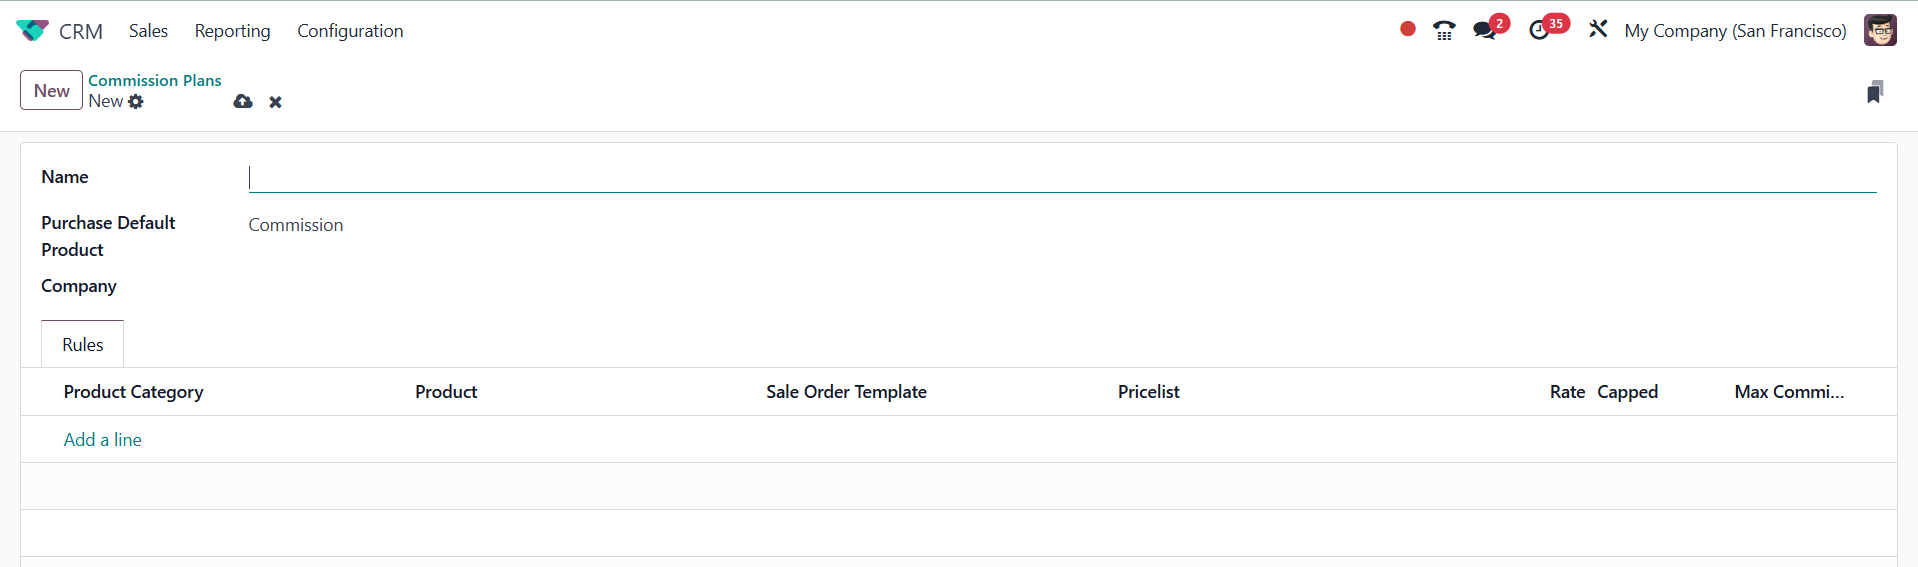The width and height of the screenshot is (1918, 567).
Task: Select the Rules tab
Action: [x=83, y=345]
